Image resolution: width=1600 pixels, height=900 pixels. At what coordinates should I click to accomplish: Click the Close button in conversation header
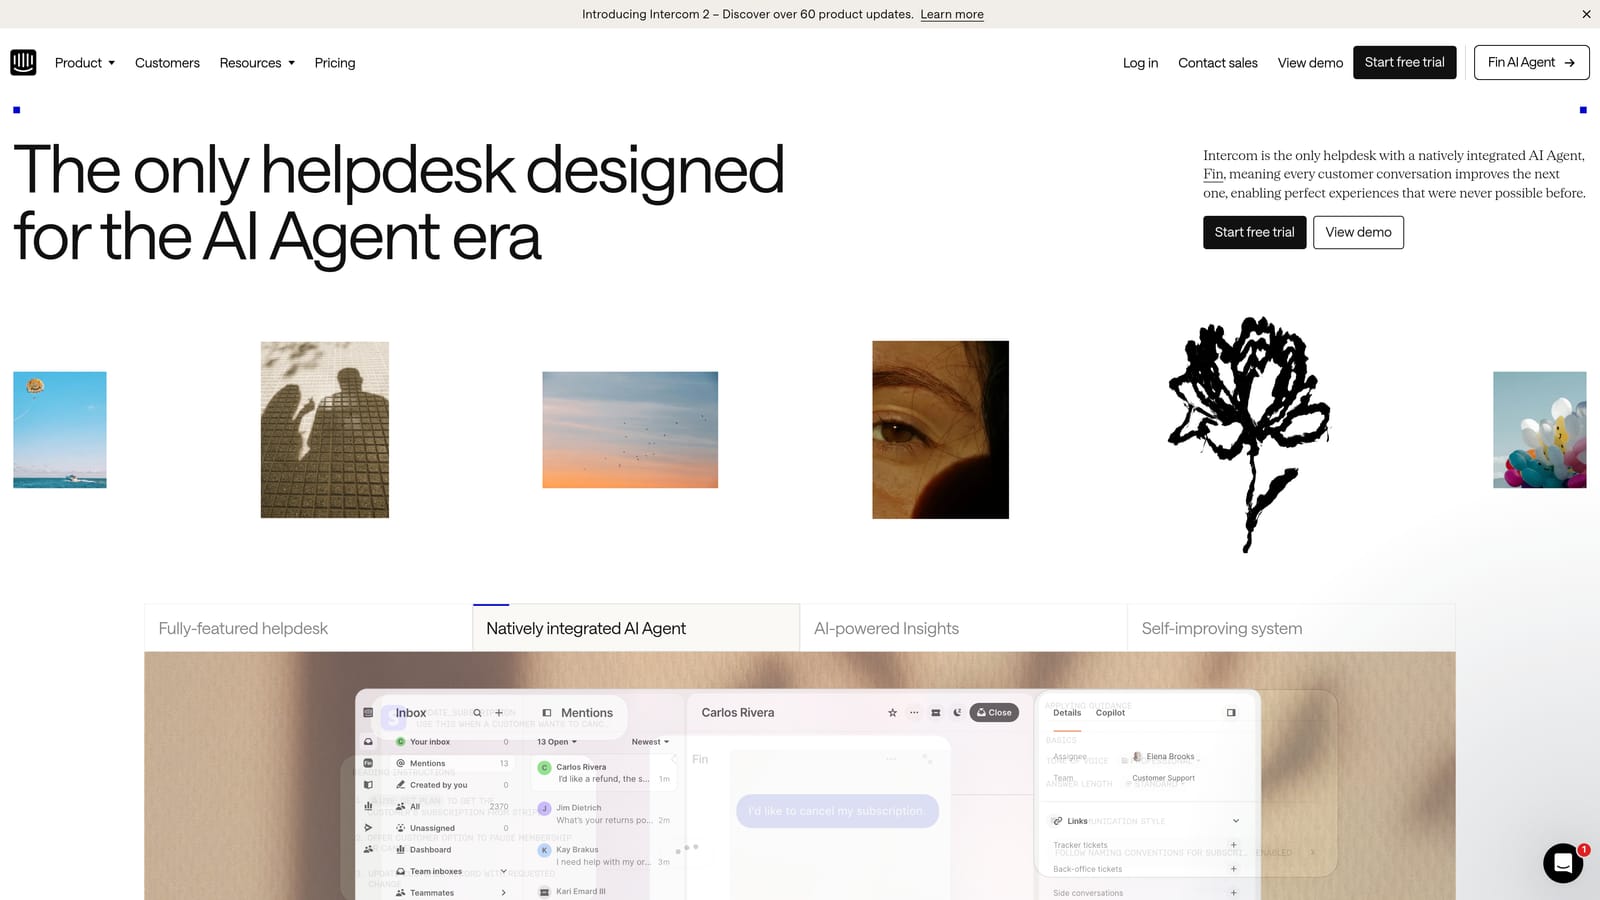(x=994, y=713)
